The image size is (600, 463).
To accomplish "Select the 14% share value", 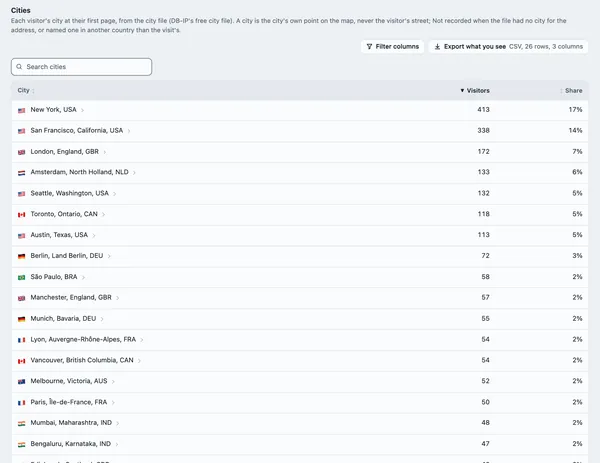I will point(576,130).
